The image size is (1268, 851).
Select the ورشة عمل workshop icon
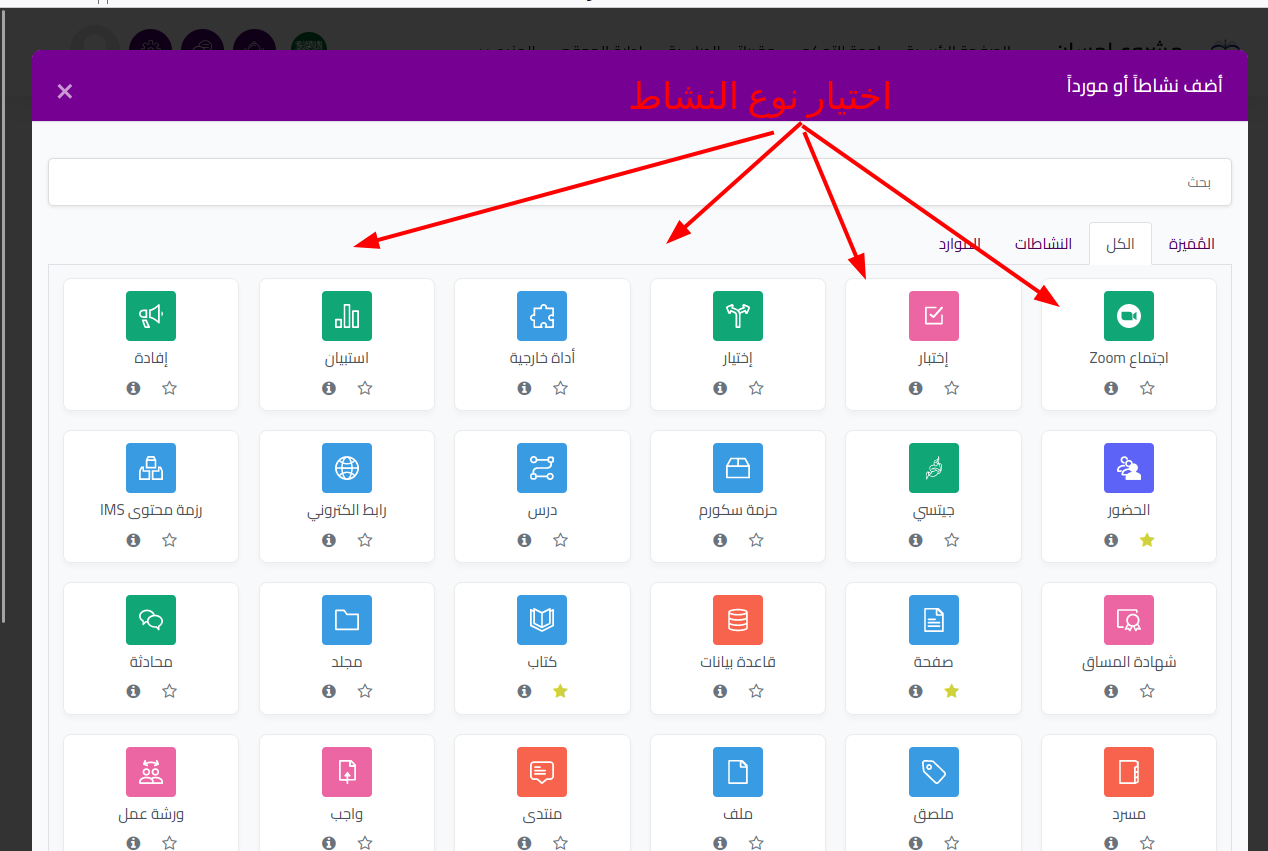[151, 772]
